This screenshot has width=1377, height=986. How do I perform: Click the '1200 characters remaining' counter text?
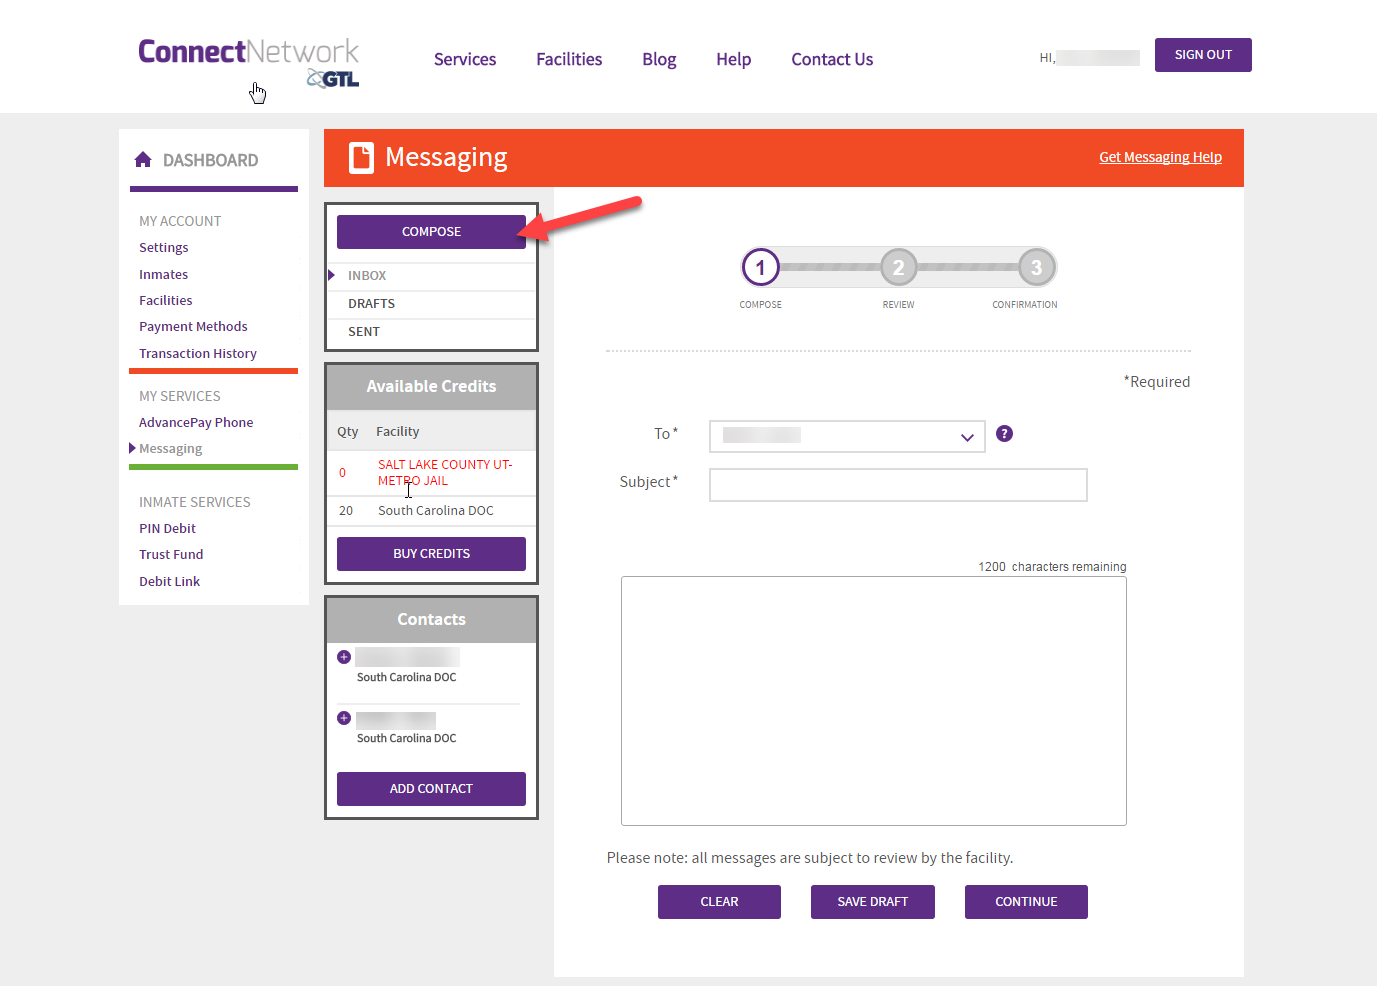pyautogui.click(x=1052, y=567)
